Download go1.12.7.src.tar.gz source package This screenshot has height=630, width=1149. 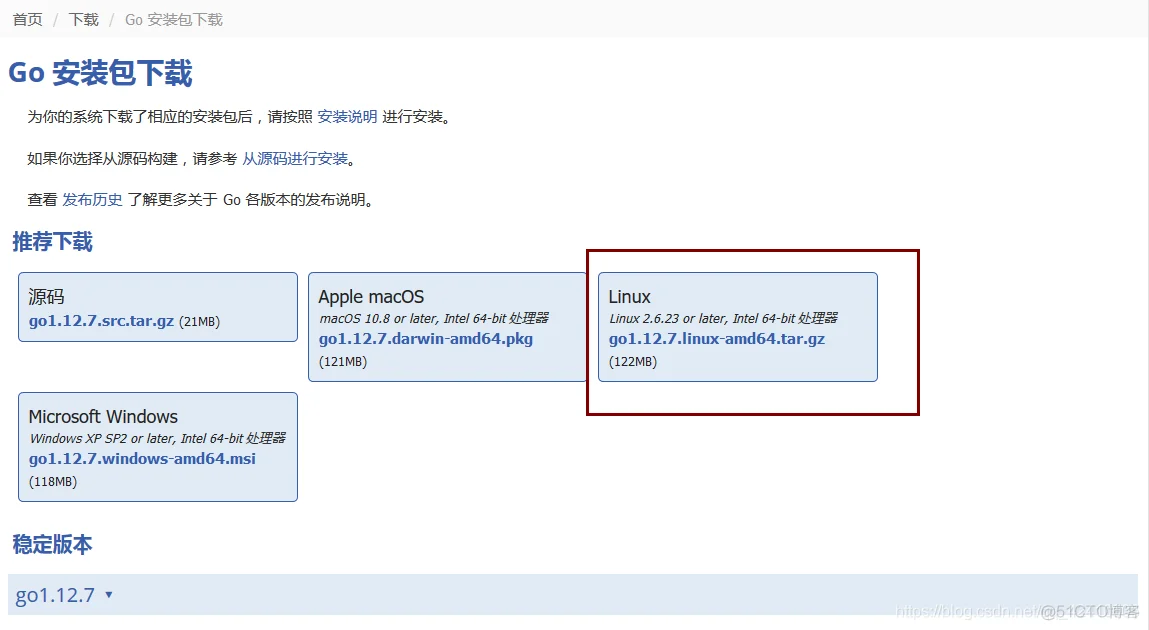(101, 321)
